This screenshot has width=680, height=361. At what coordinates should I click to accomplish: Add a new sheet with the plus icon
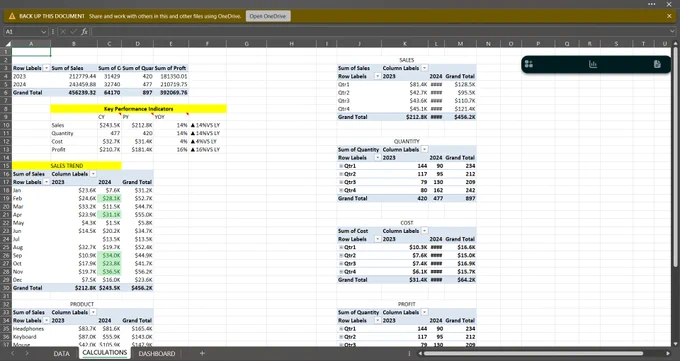point(202,353)
